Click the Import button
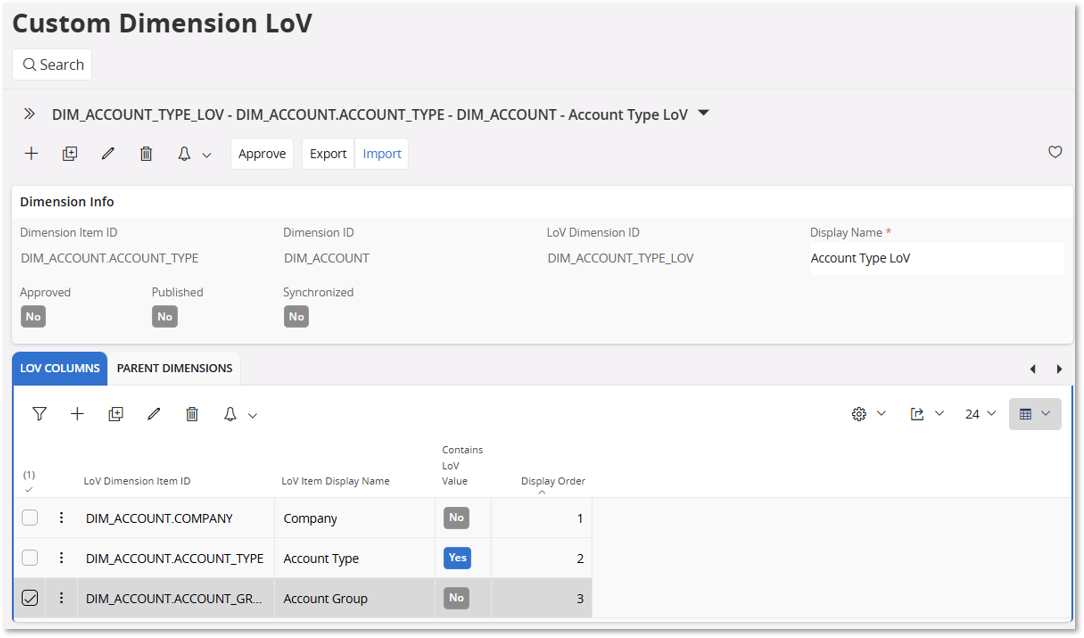 pos(382,153)
